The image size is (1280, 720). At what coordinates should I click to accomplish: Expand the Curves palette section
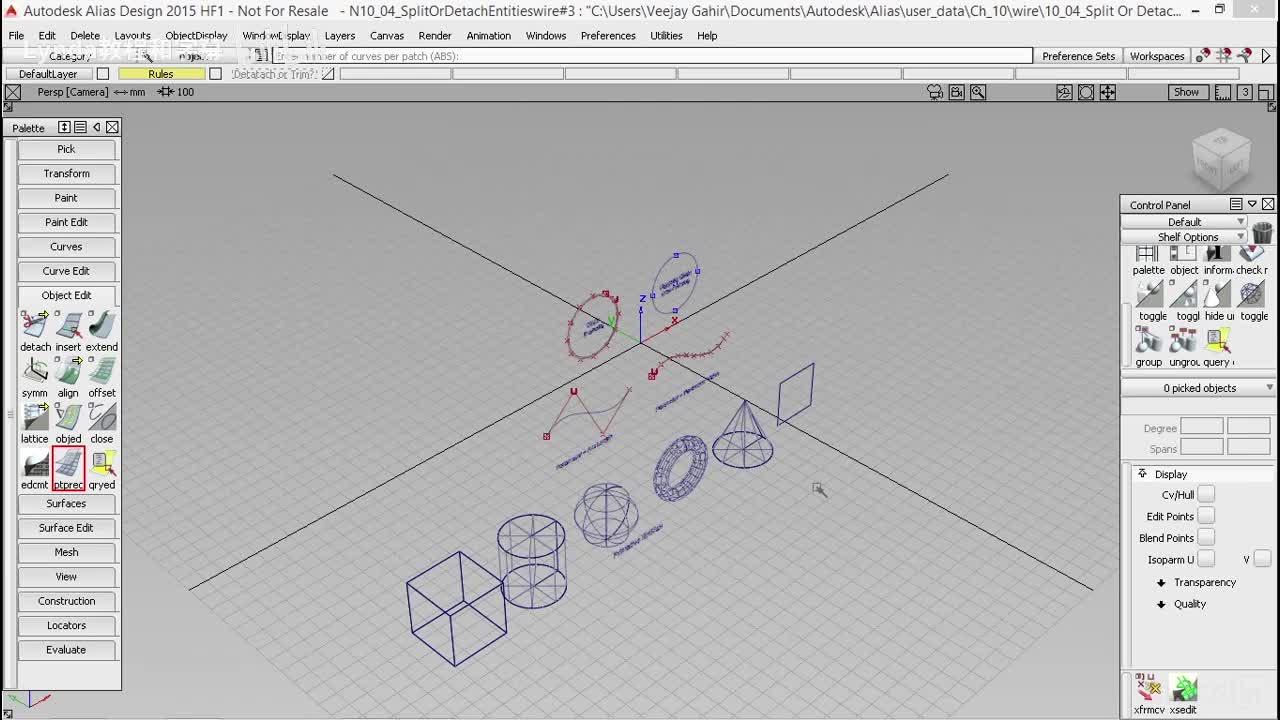tap(66, 247)
